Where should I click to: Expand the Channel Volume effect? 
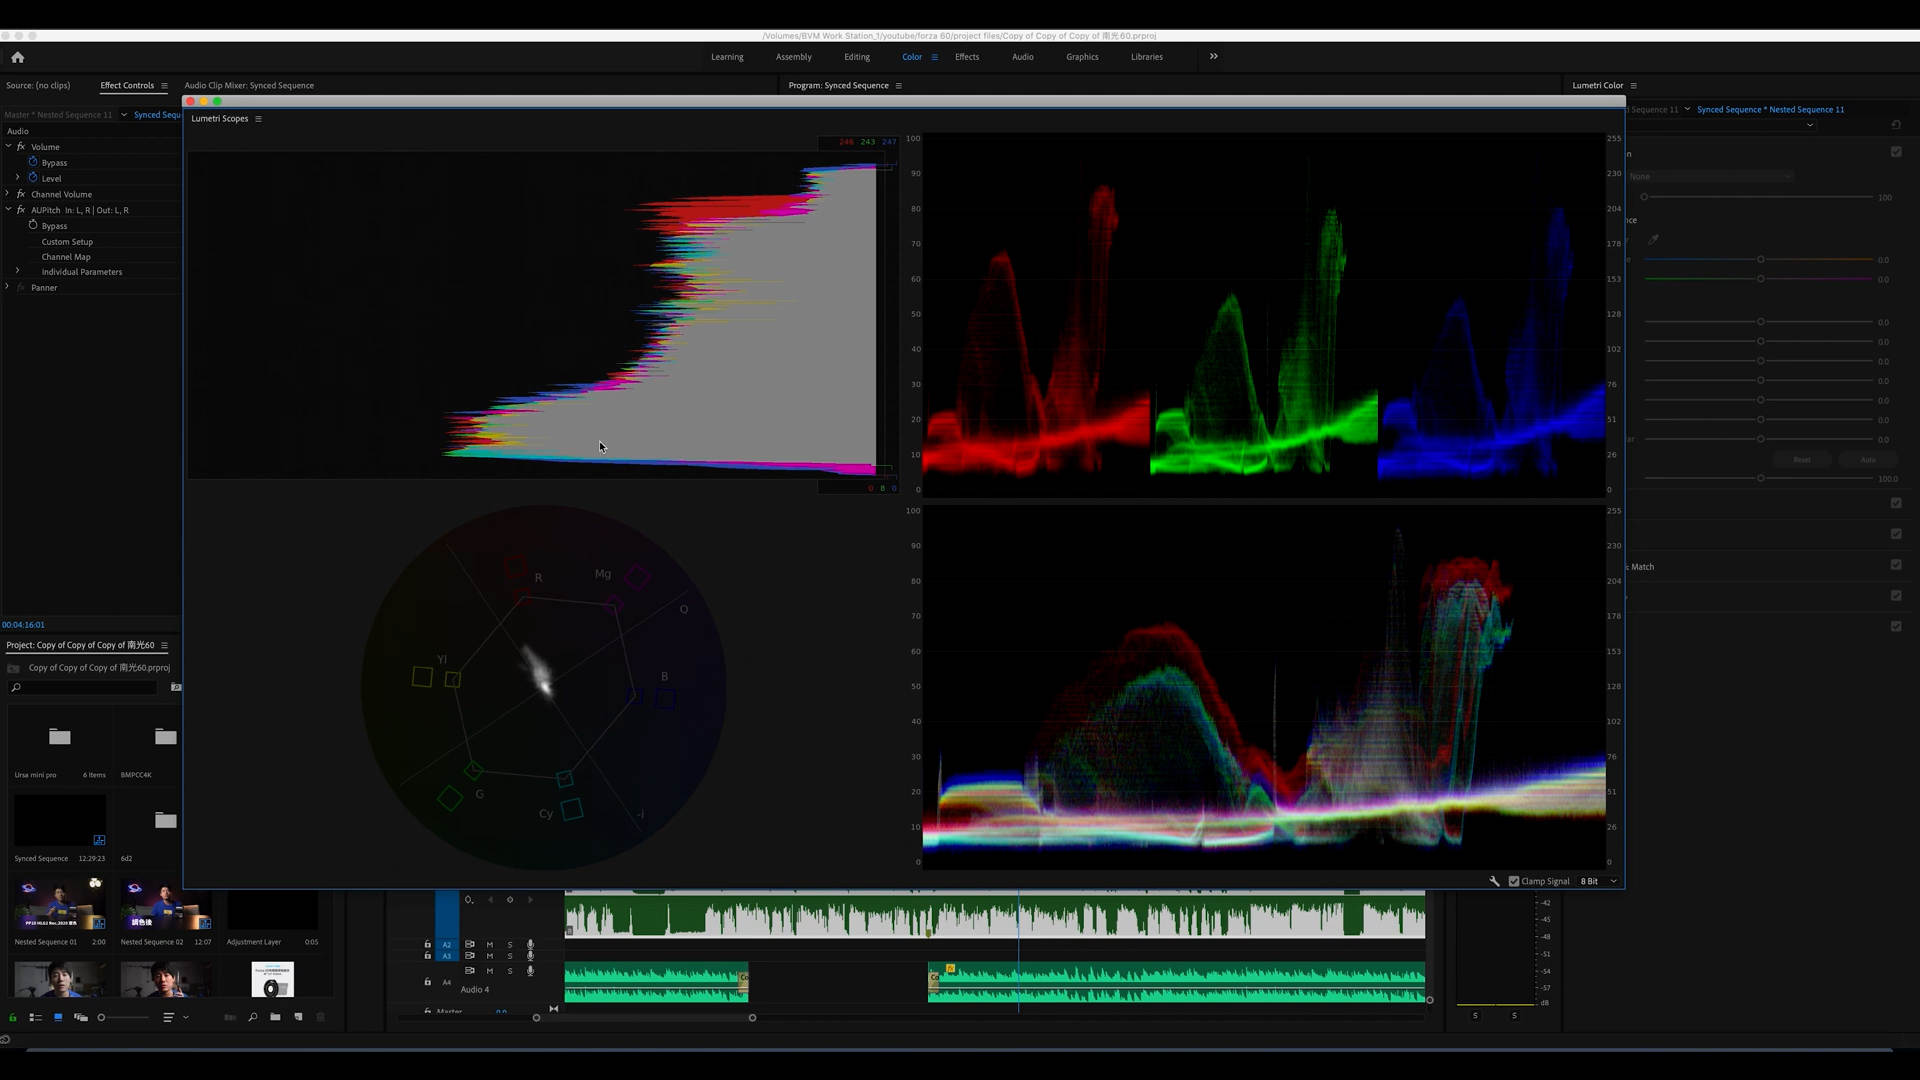tap(8, 194)
